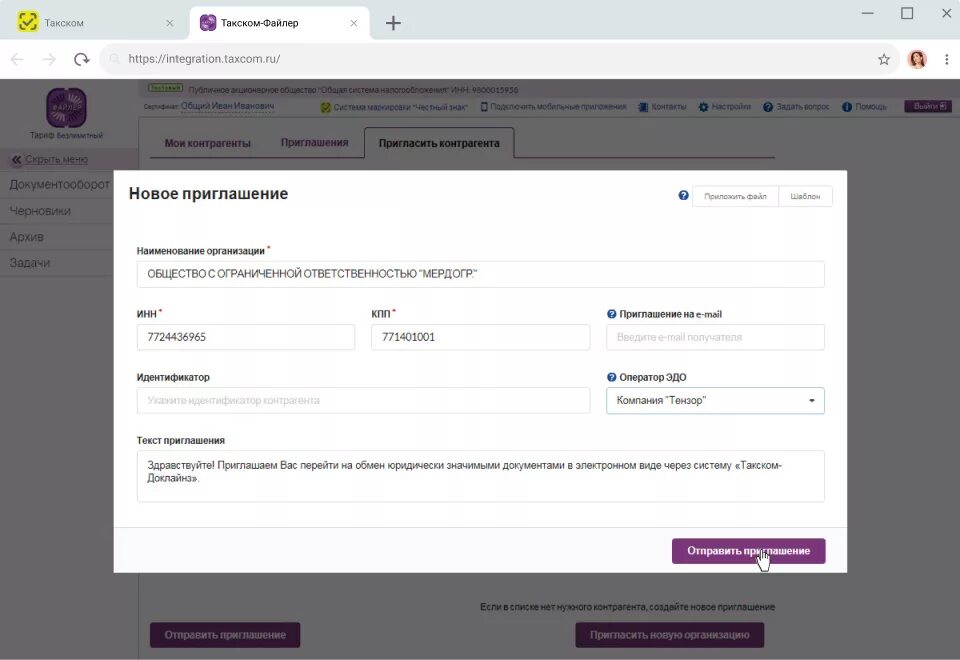This screenshot has height=660, width=960.
Task: Reload the page
Action: pyautogui.click(x=81, y=59)
